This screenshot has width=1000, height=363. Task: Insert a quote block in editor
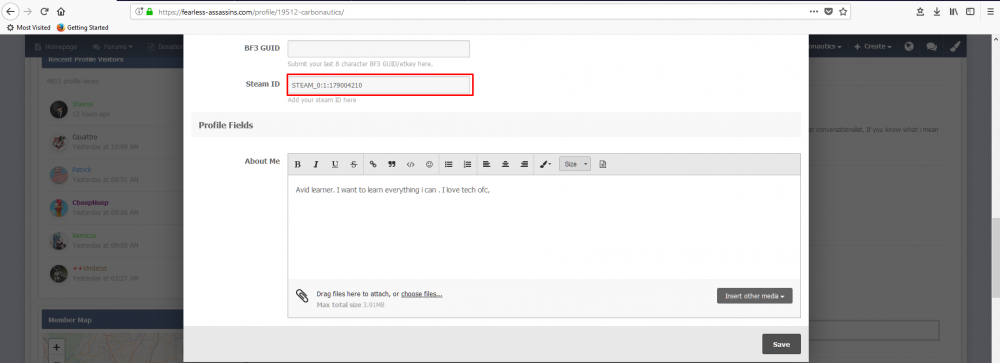[392, 164]
